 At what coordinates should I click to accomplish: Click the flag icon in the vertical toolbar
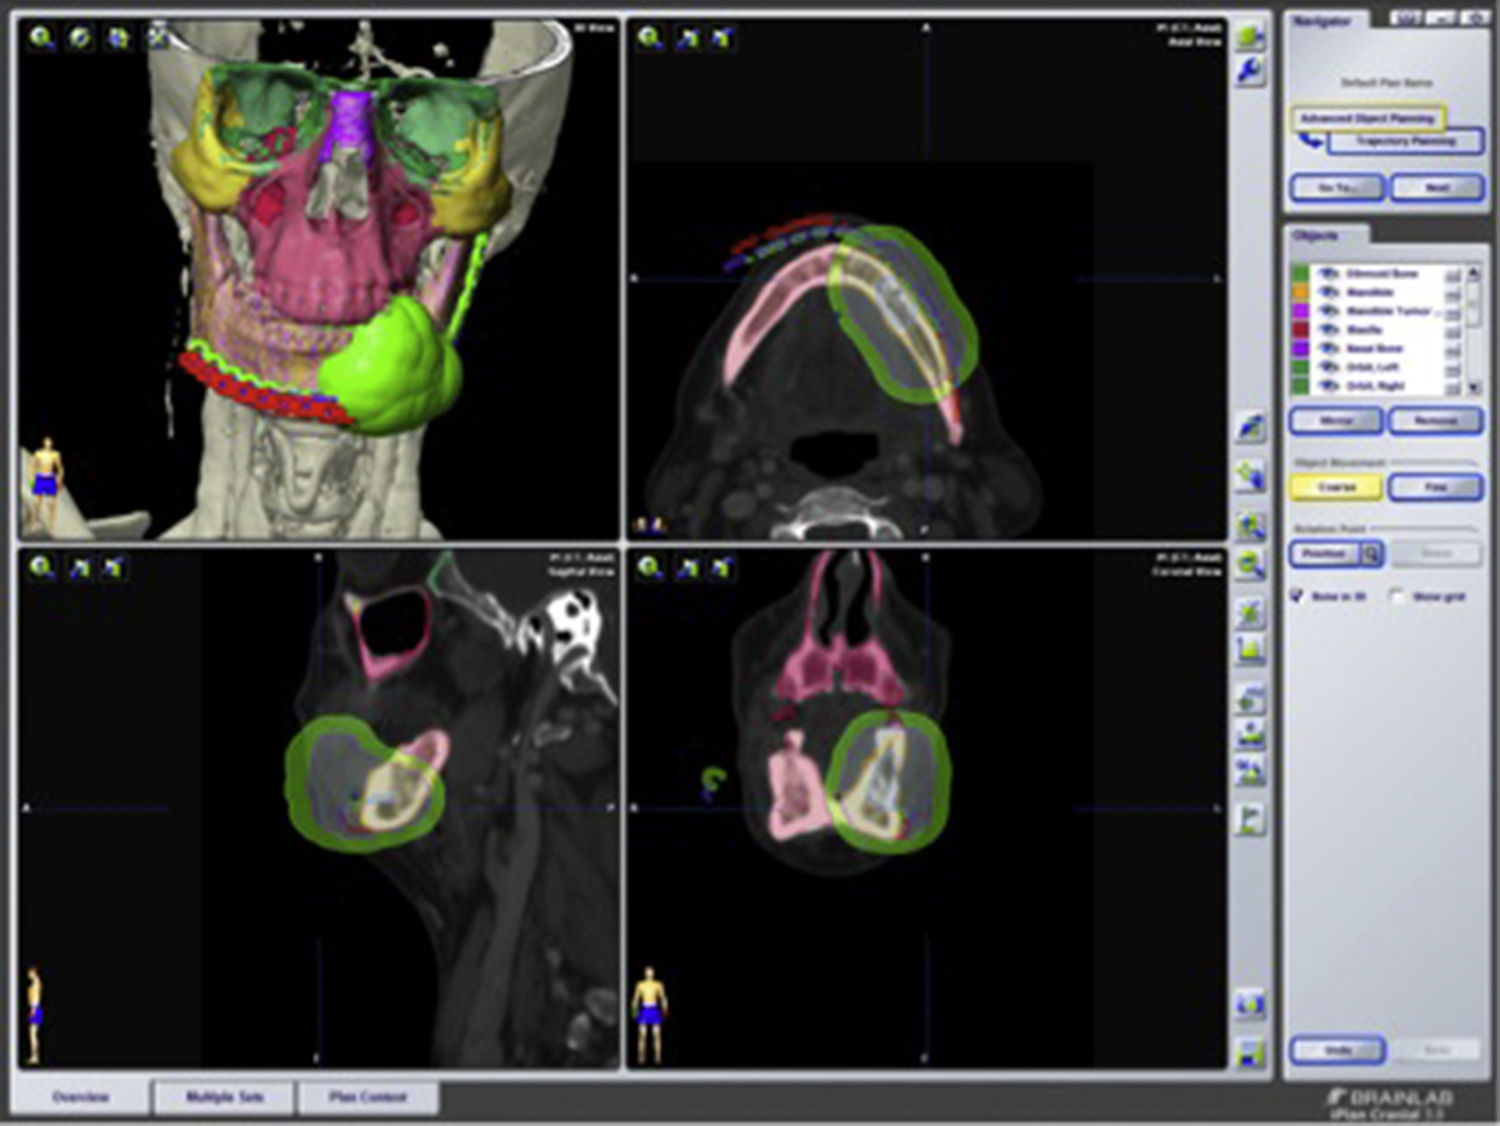point(1250,820)
